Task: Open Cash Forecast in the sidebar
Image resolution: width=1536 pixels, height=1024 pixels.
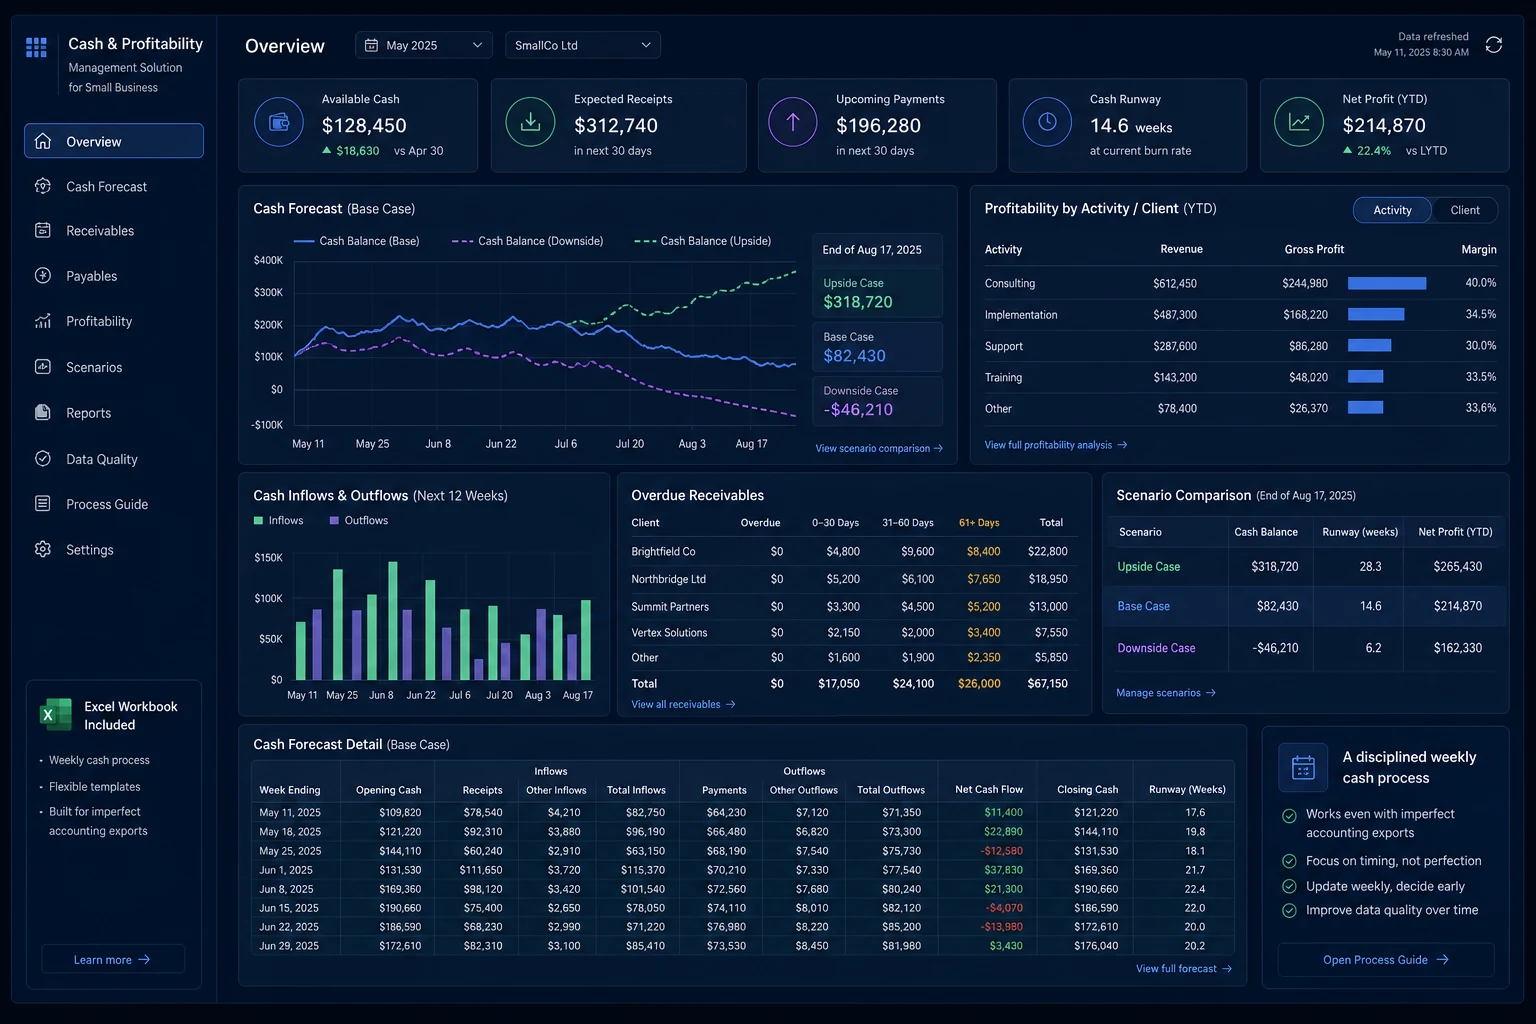Action: pos(114,186)
